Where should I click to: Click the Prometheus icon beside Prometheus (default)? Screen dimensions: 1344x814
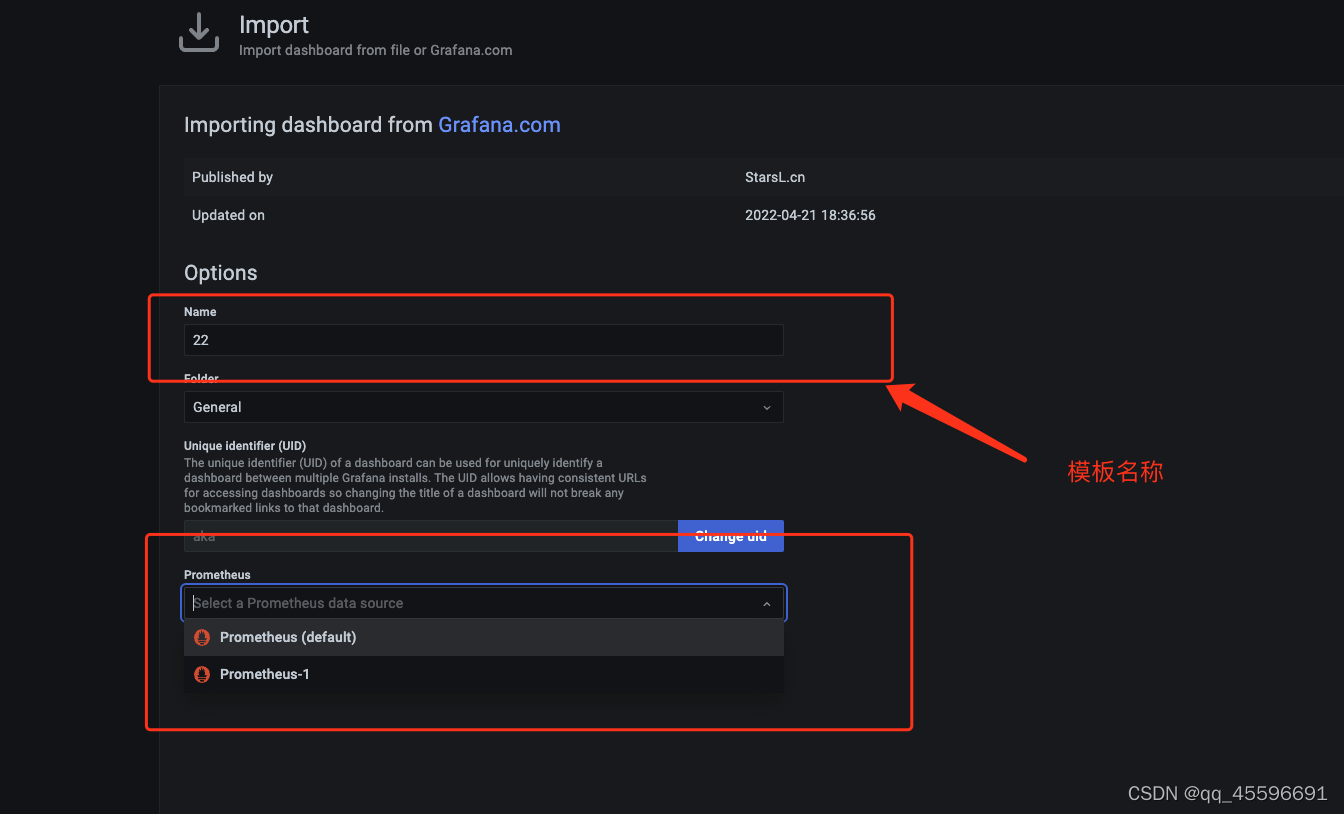[x=202, y=637]
